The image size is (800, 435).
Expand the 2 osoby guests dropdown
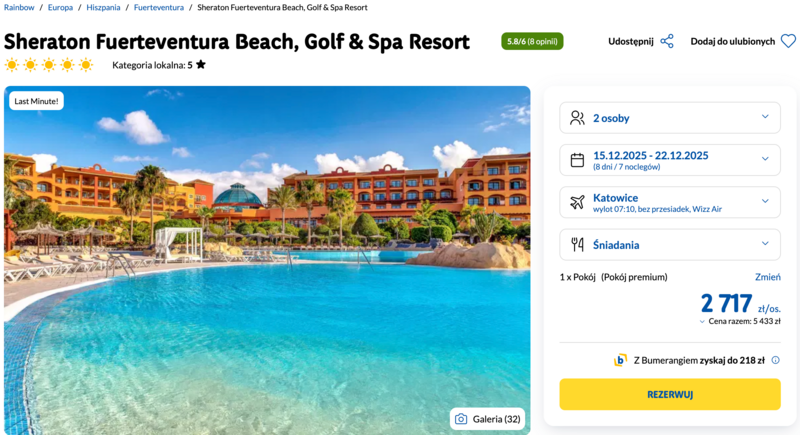click(x=765, y=118)
